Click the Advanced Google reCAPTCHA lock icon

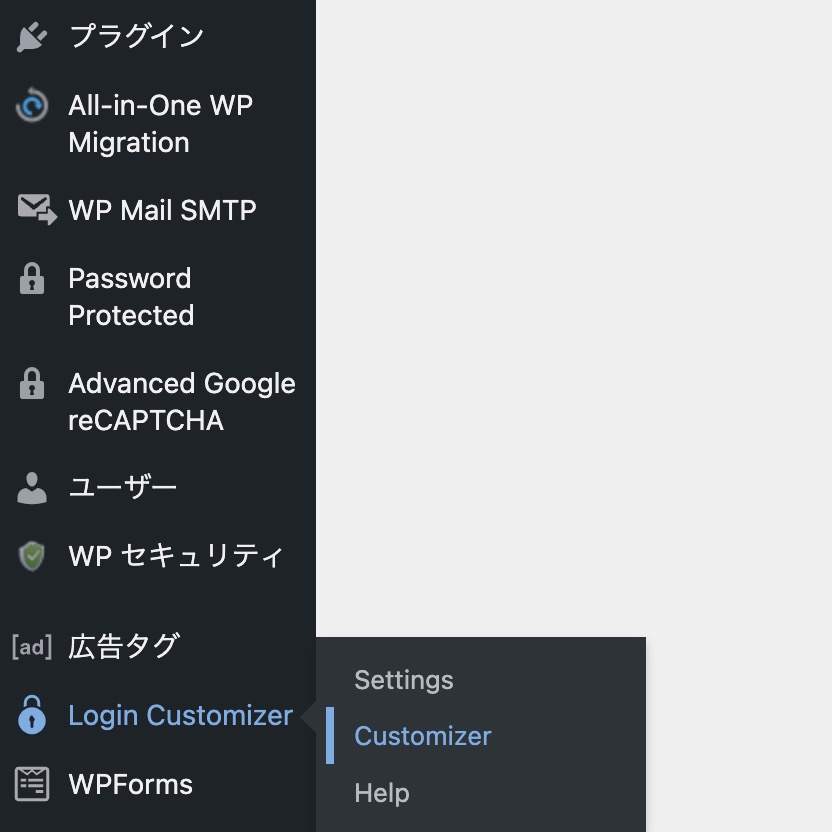(32, 383)
